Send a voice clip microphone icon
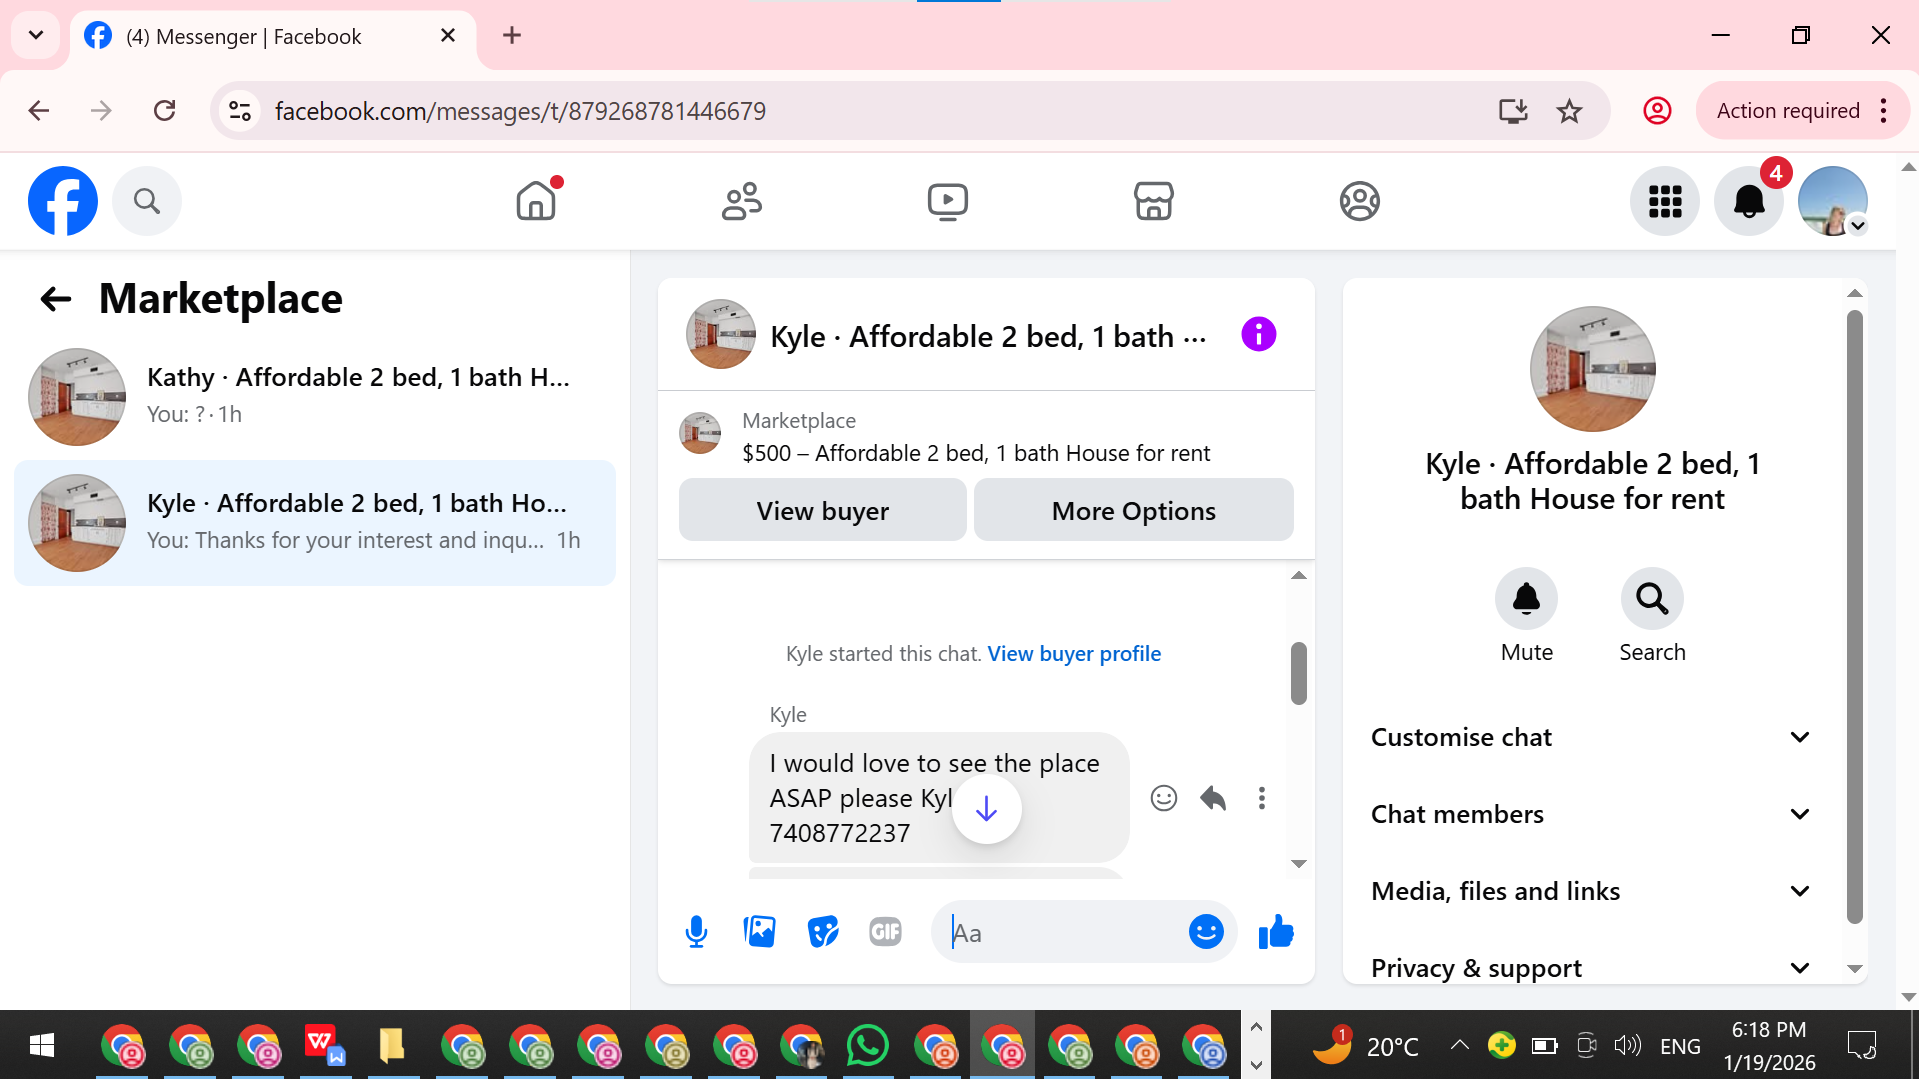The image size is (1919, 1079). point(697,932)
